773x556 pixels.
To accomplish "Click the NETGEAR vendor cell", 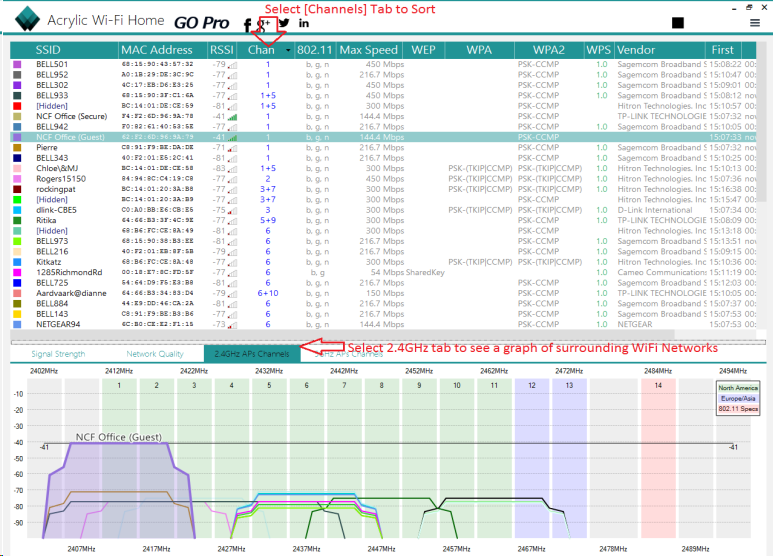I will point(635,324).
